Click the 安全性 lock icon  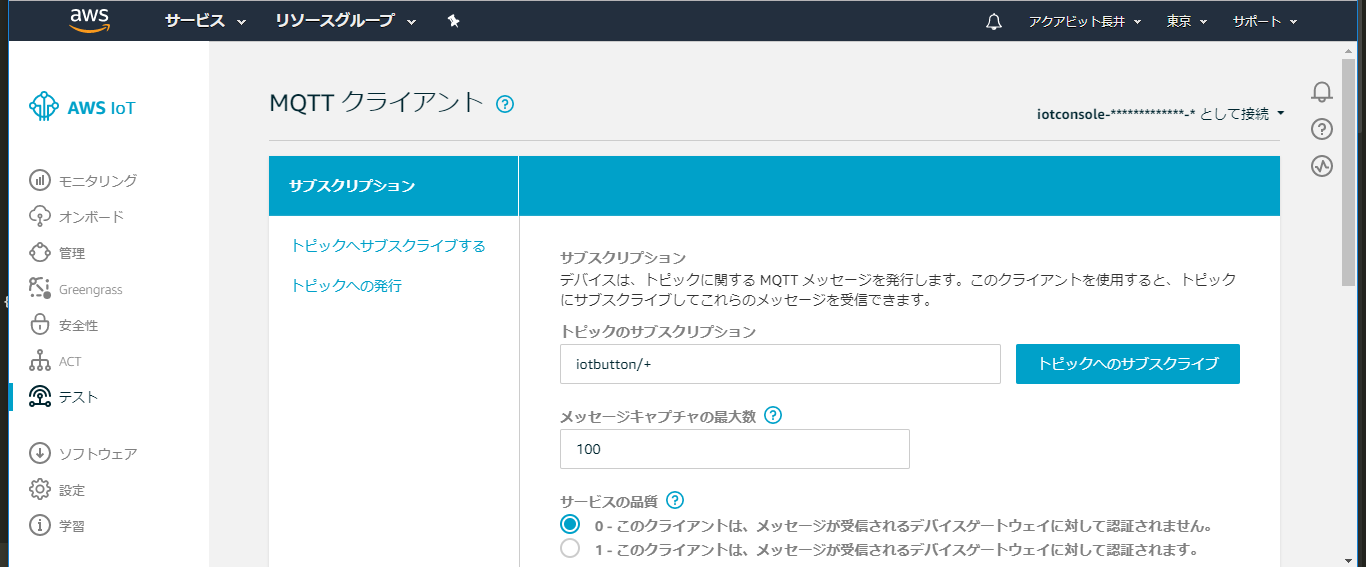tap(40, 325)
